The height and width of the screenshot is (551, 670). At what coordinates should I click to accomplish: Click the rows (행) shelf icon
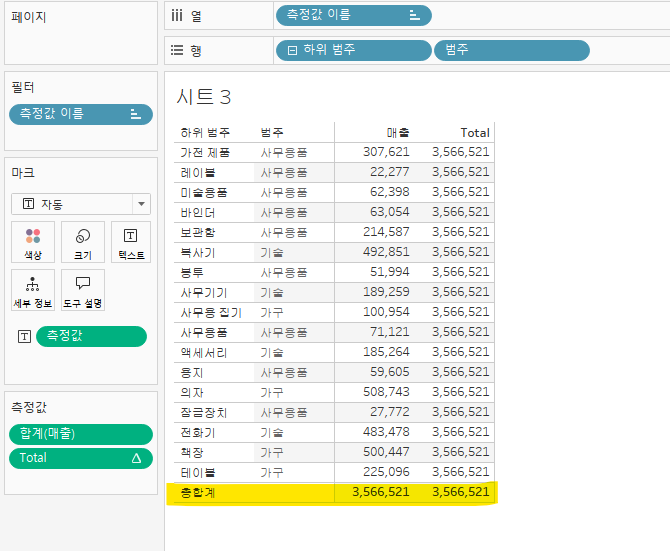[x=177, y=50]
